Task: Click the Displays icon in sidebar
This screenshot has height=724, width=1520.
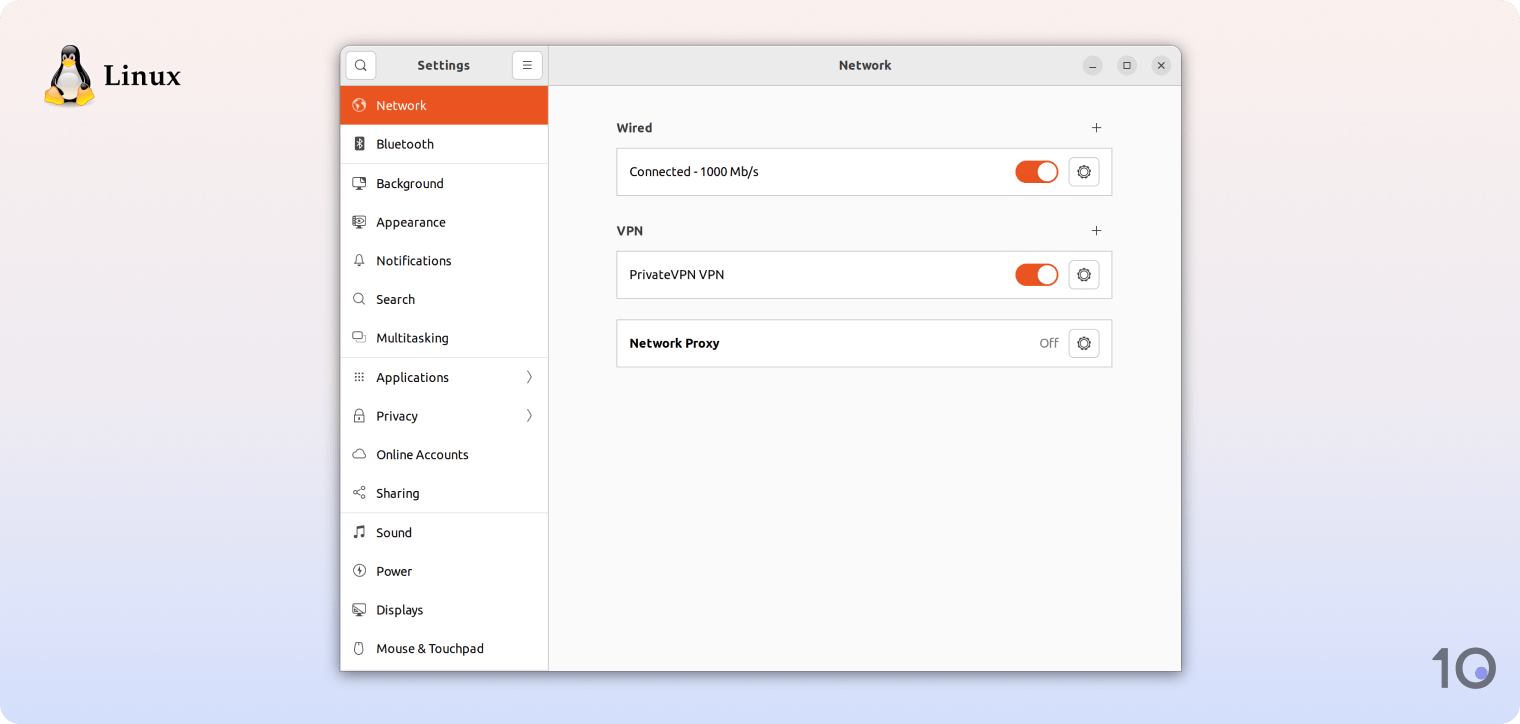Action: click(359, 610)
